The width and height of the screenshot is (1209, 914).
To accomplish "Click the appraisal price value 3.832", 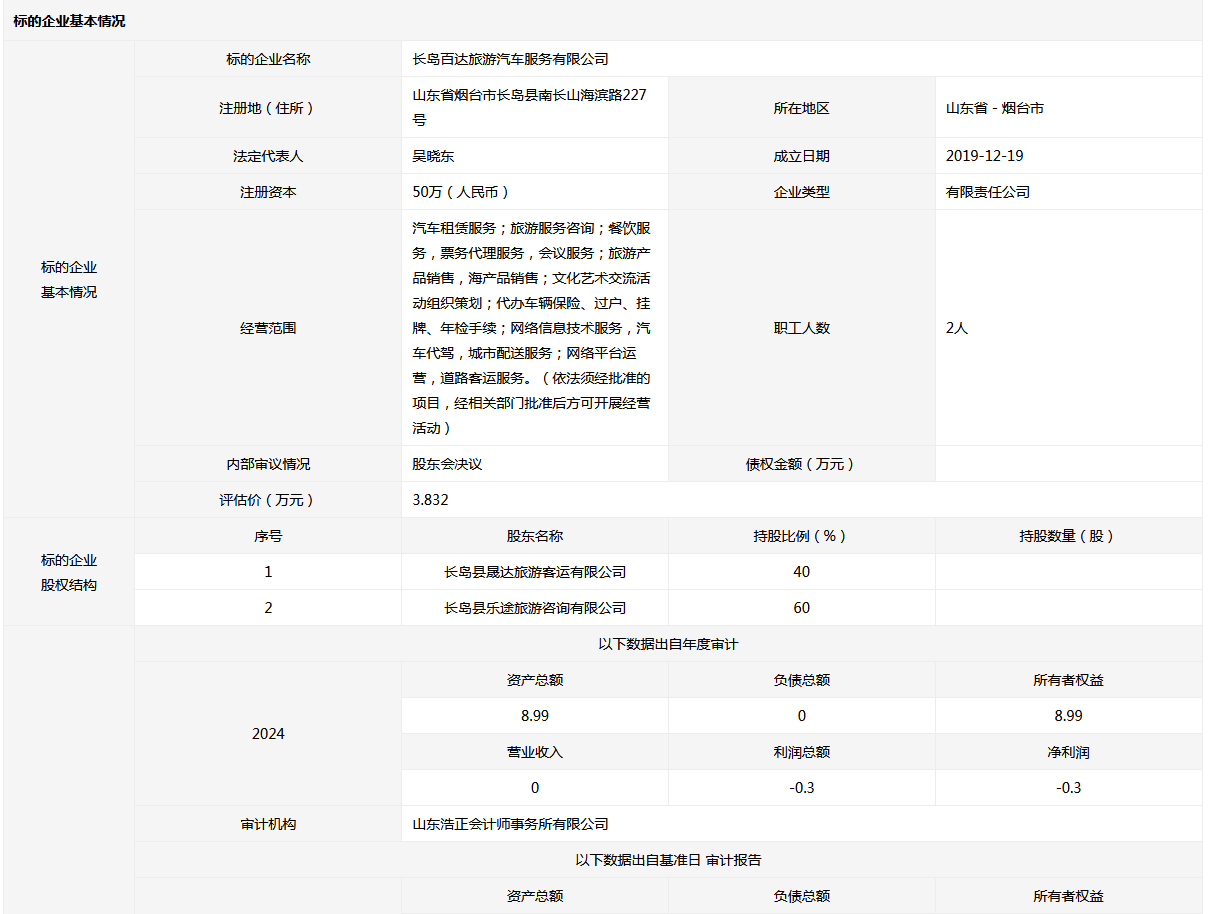I will pyautogui.click(x=430, y=500).
